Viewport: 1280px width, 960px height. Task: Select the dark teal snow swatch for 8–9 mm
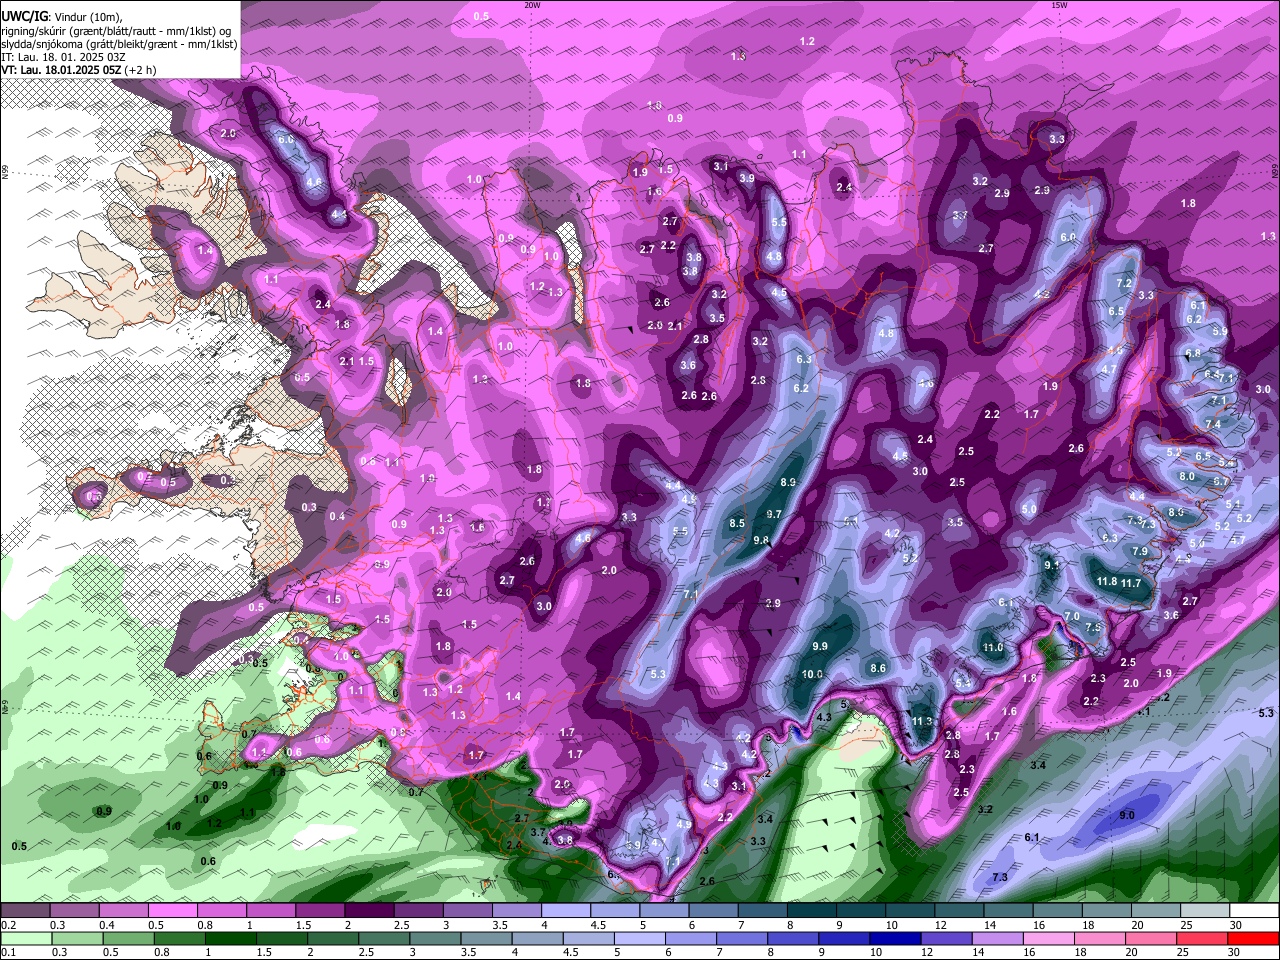pos(813,911)
